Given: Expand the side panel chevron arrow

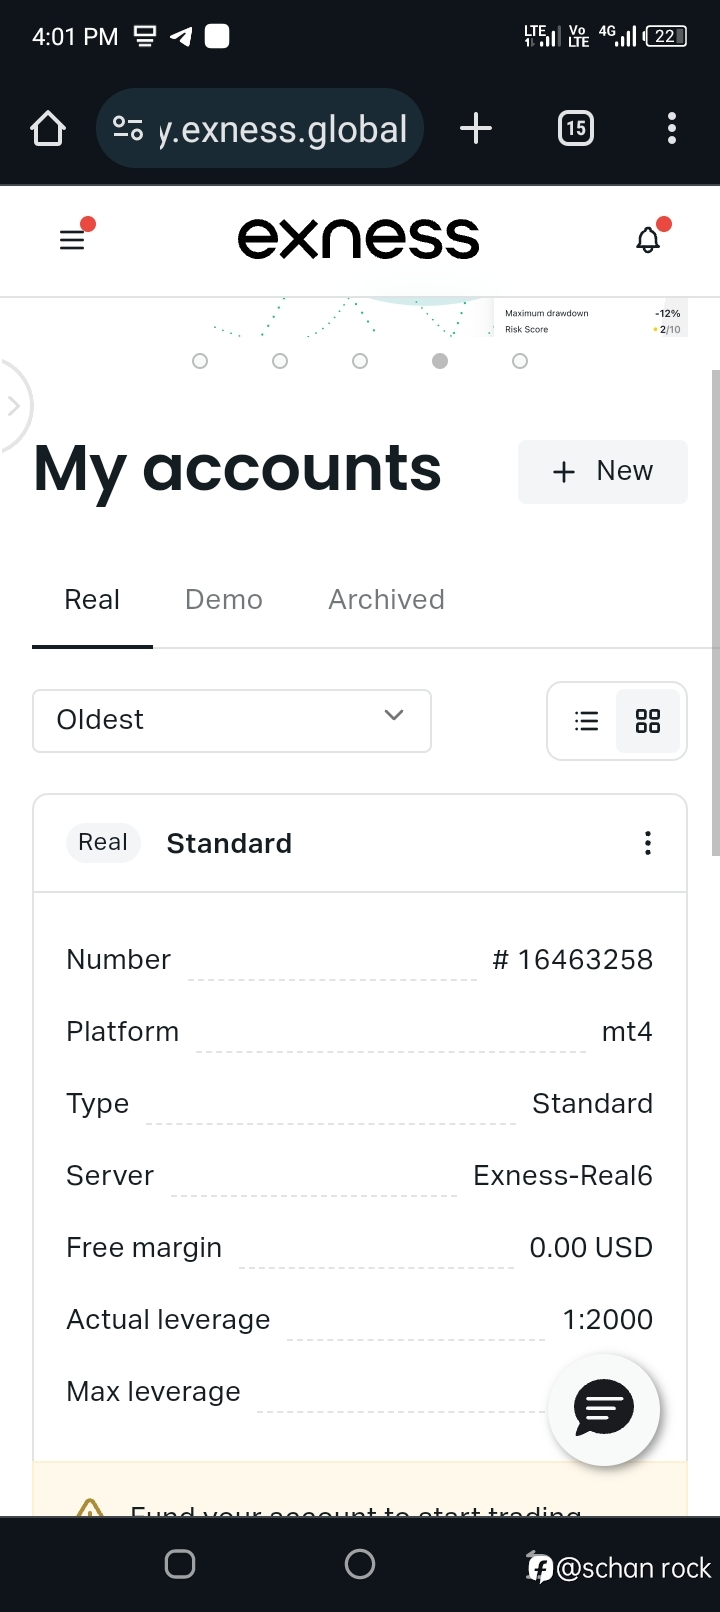Looking at the screenshot, I should point(14,406).
